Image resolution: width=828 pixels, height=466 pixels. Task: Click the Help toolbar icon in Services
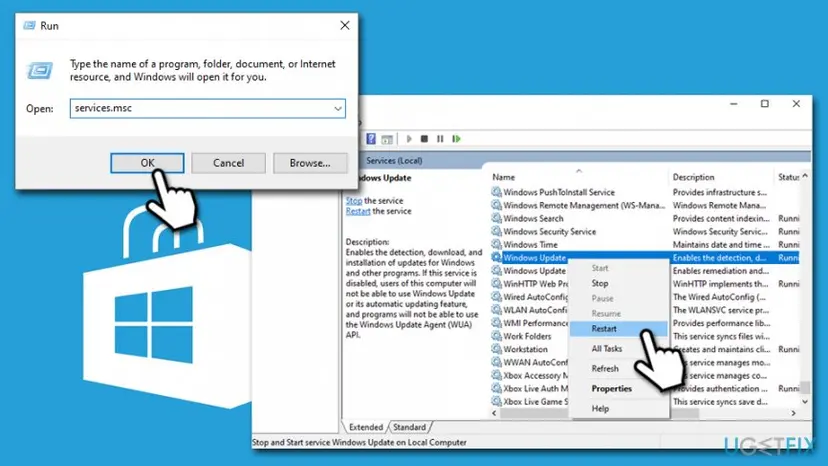coord(371,139)
